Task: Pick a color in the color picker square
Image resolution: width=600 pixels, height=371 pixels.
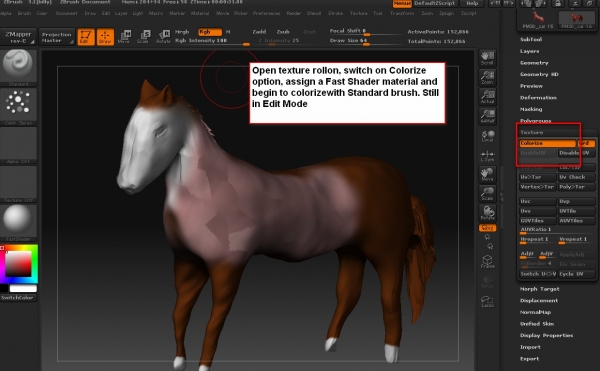Action: pyautogui.click(x=18, y=264)
